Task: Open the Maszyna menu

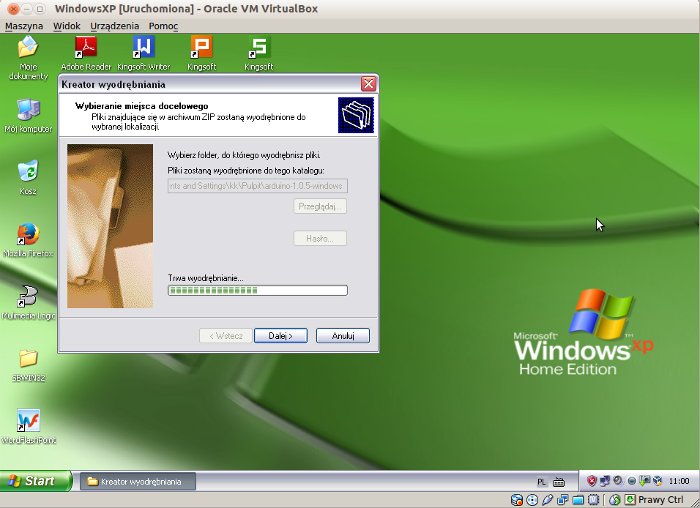Action: click(x=24, y=26)
